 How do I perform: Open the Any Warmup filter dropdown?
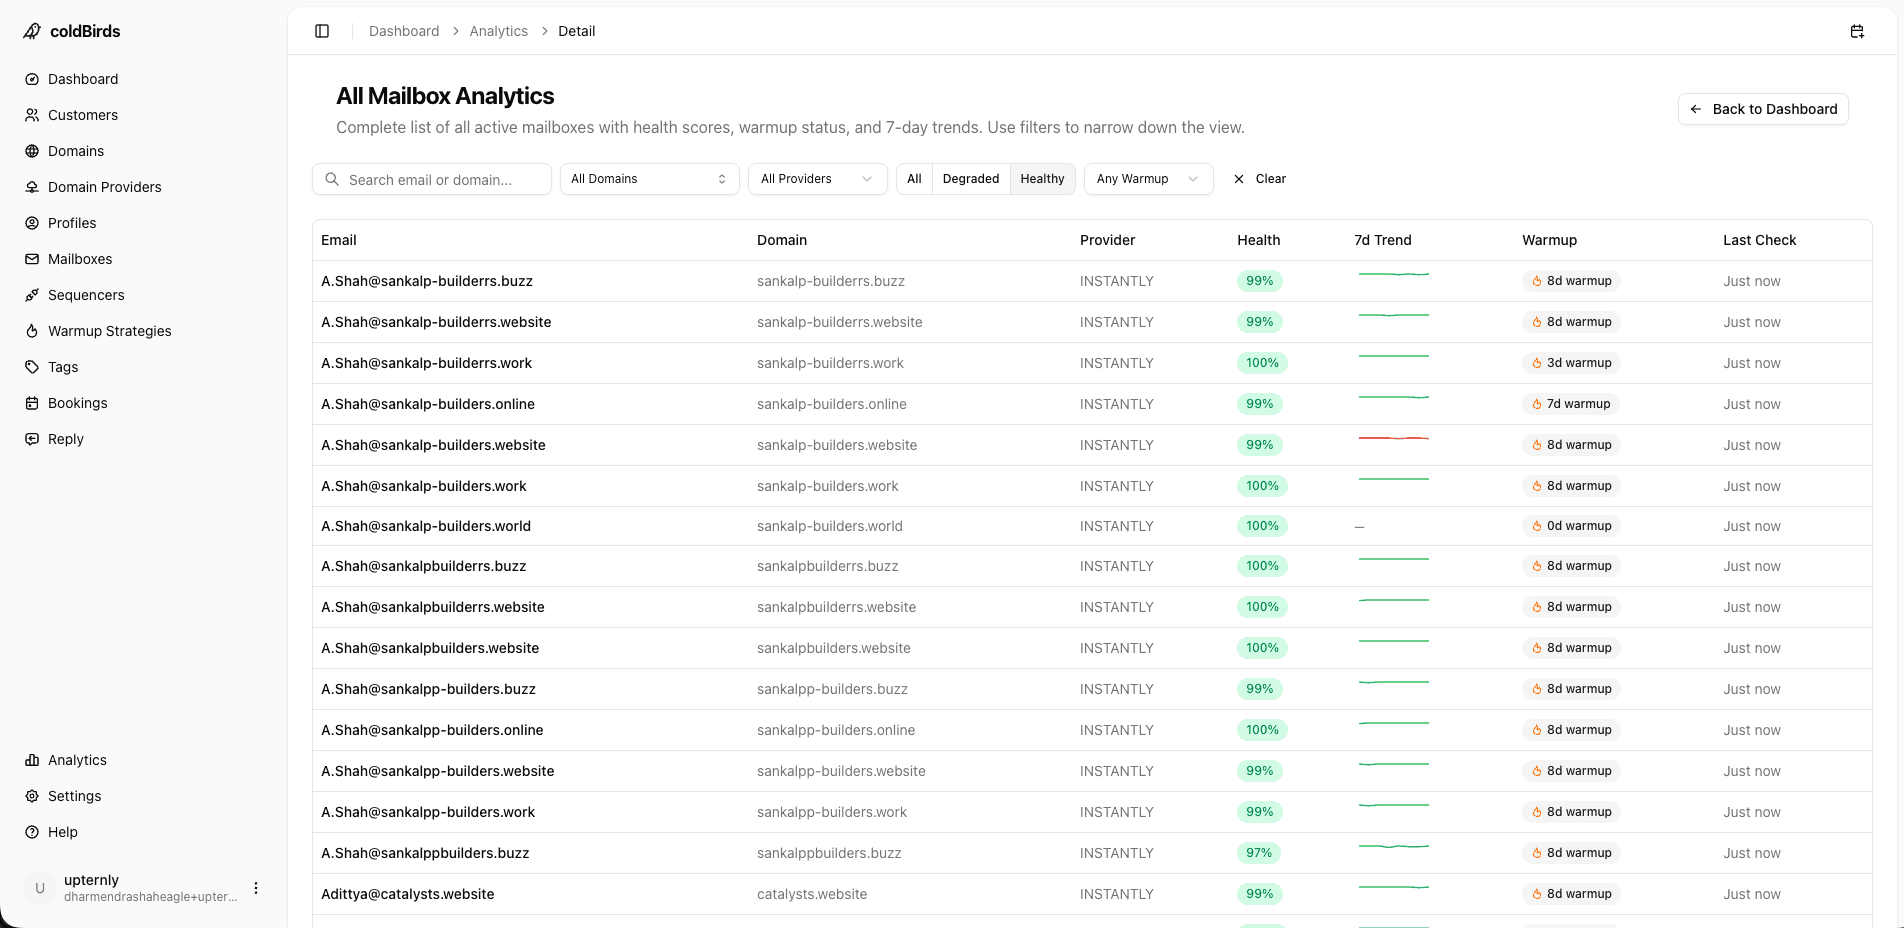coord(1147,179)
